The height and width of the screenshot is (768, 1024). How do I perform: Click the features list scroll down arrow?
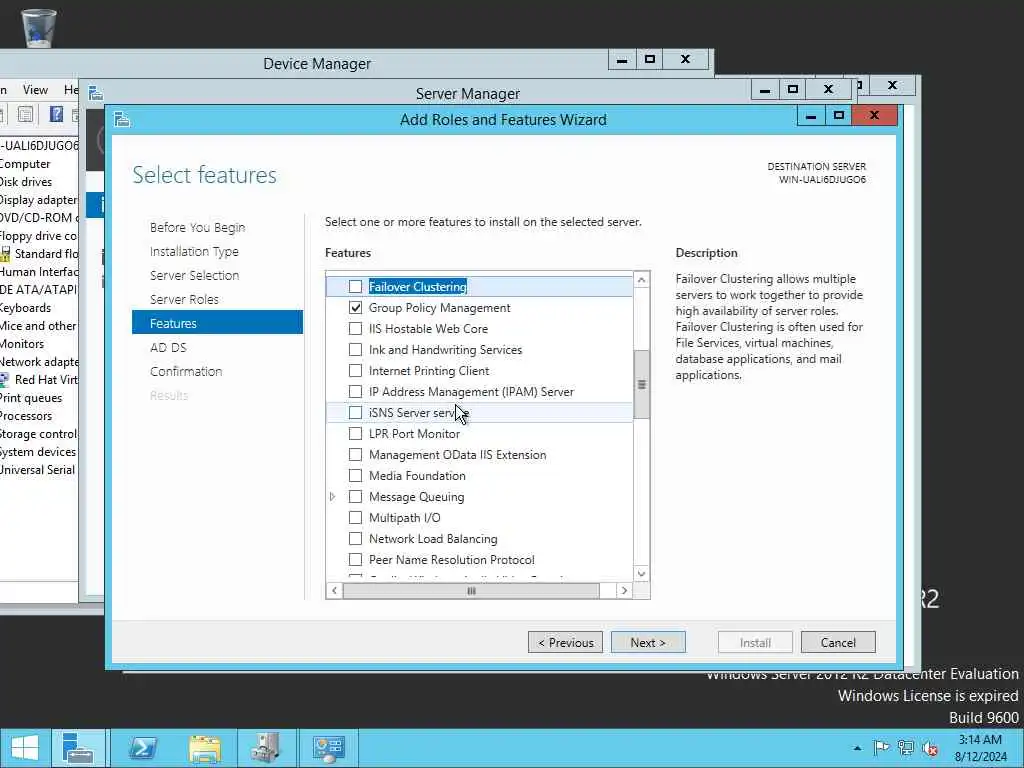coord(641,573)
